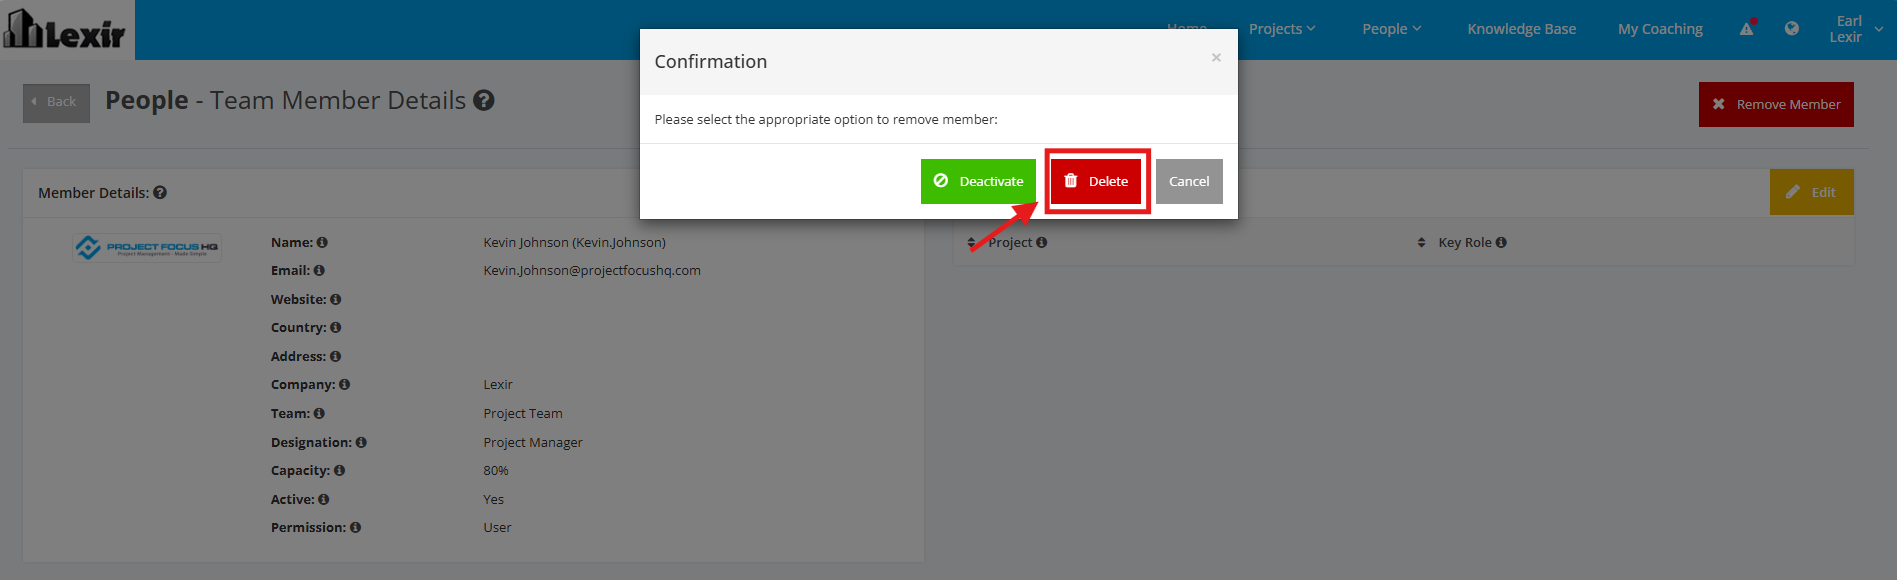This screenshot has width=1897, height=580.
Task: Close the Confirmation dialog with X
Action: coord(1216,58)
